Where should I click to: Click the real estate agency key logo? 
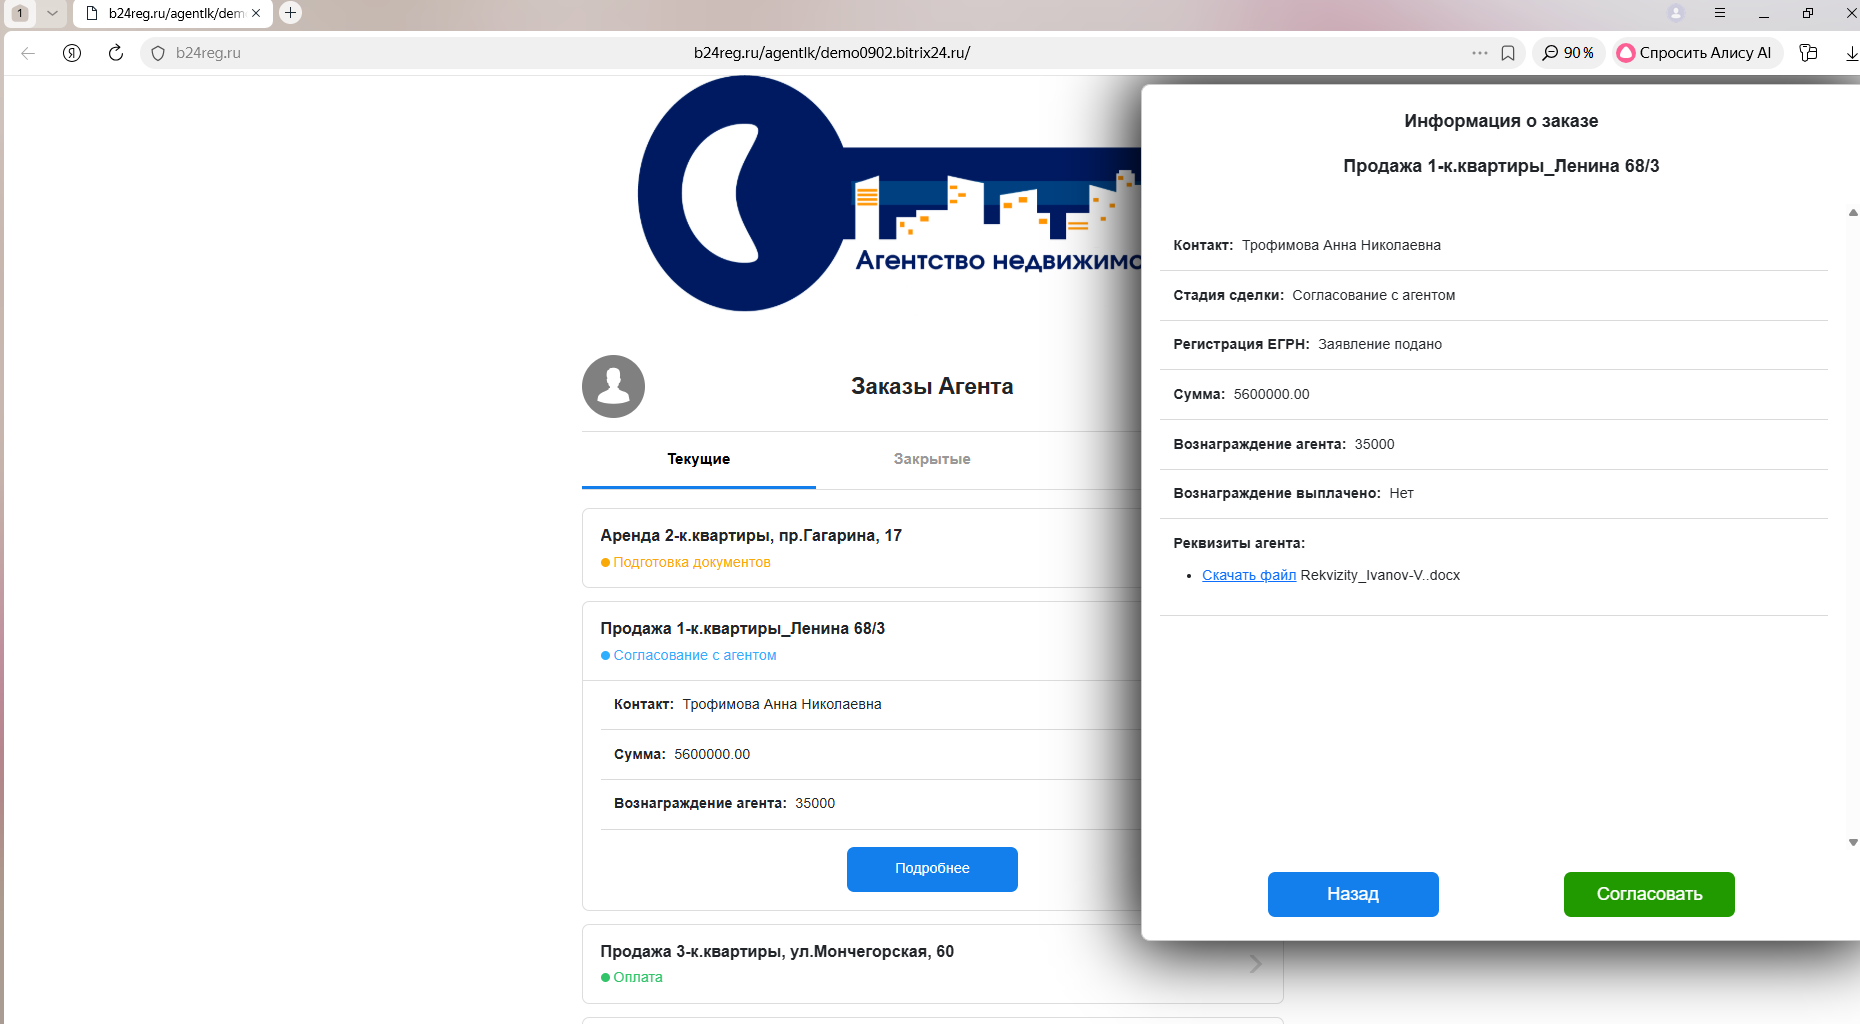(890, 194)
